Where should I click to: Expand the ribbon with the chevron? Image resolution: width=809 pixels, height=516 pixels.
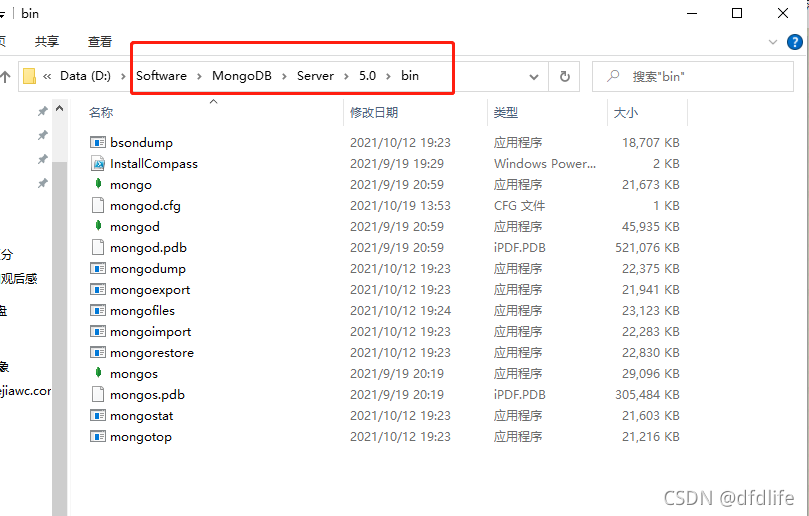pos(773,42)
